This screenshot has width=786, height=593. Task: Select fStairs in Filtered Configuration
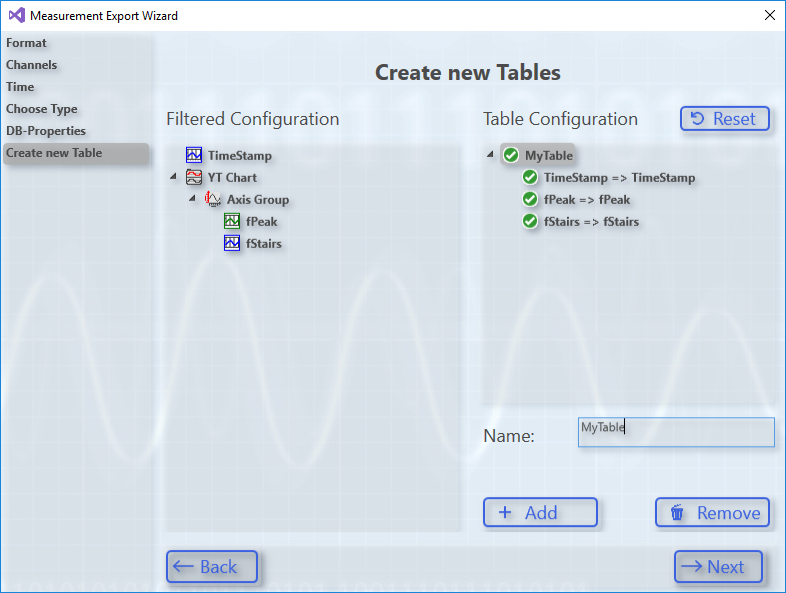point(264,244)
